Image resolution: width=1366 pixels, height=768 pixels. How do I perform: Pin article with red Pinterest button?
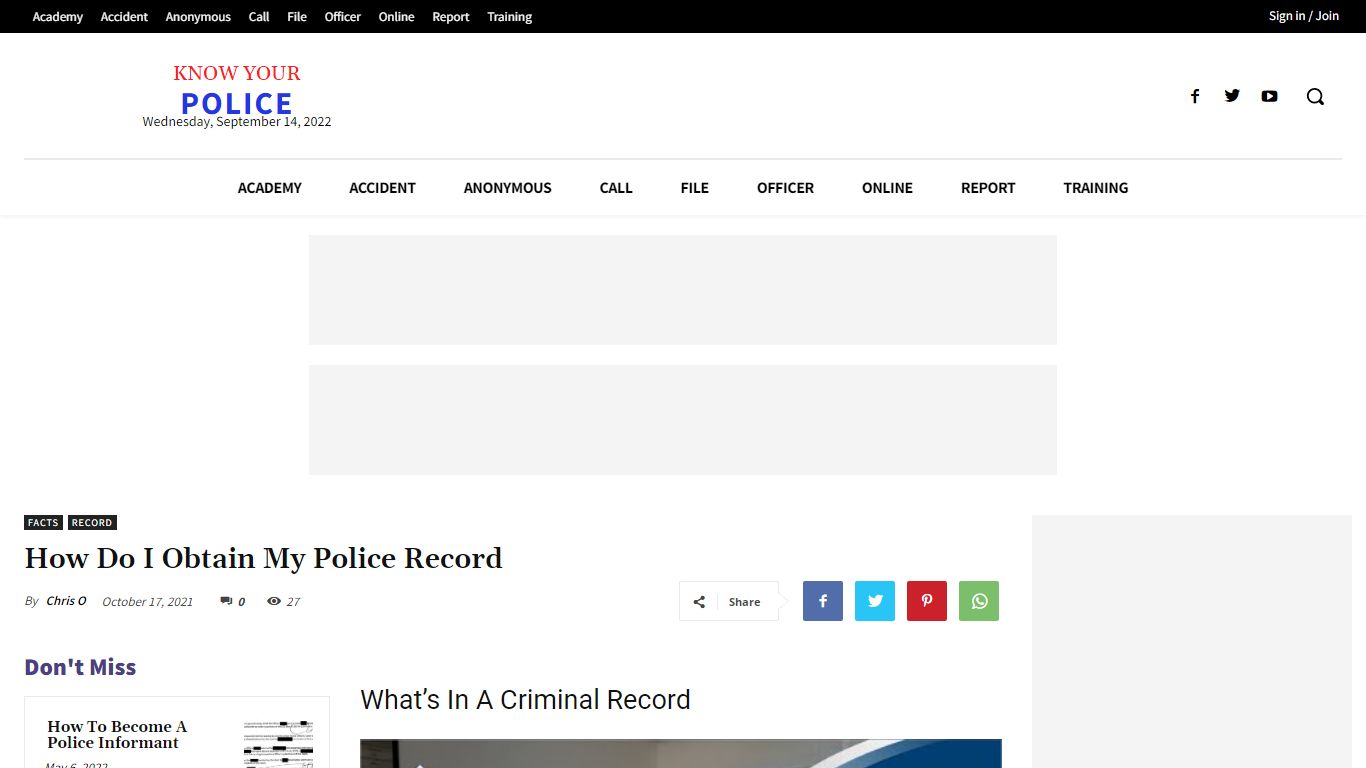[x=927, y=601]
